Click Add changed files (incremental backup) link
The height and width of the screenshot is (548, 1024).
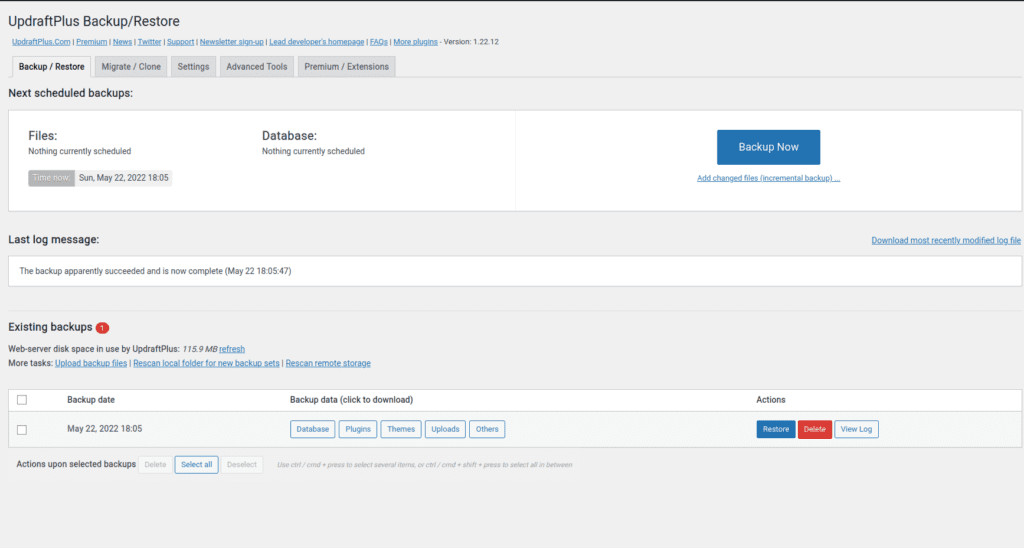(768, 179)
